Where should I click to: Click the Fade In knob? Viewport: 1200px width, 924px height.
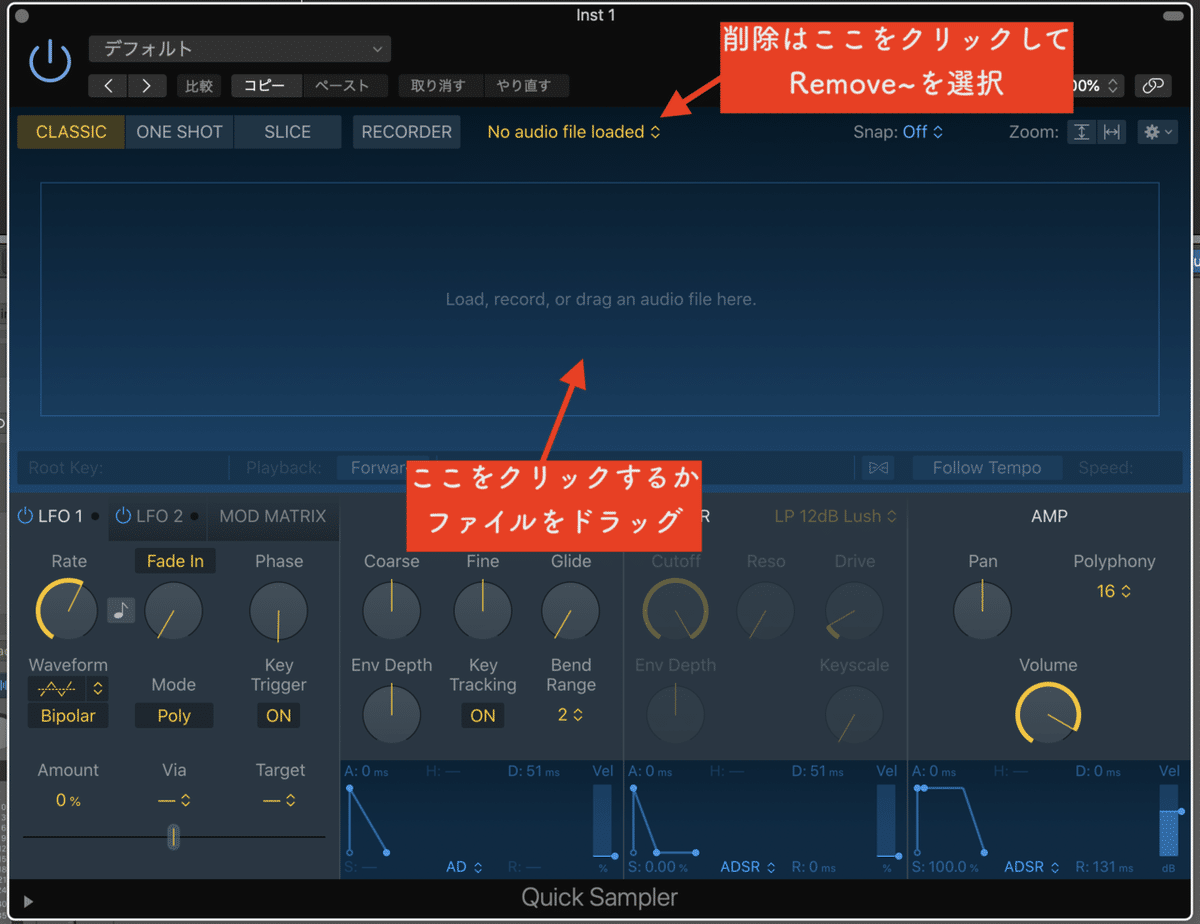point(174,611)
